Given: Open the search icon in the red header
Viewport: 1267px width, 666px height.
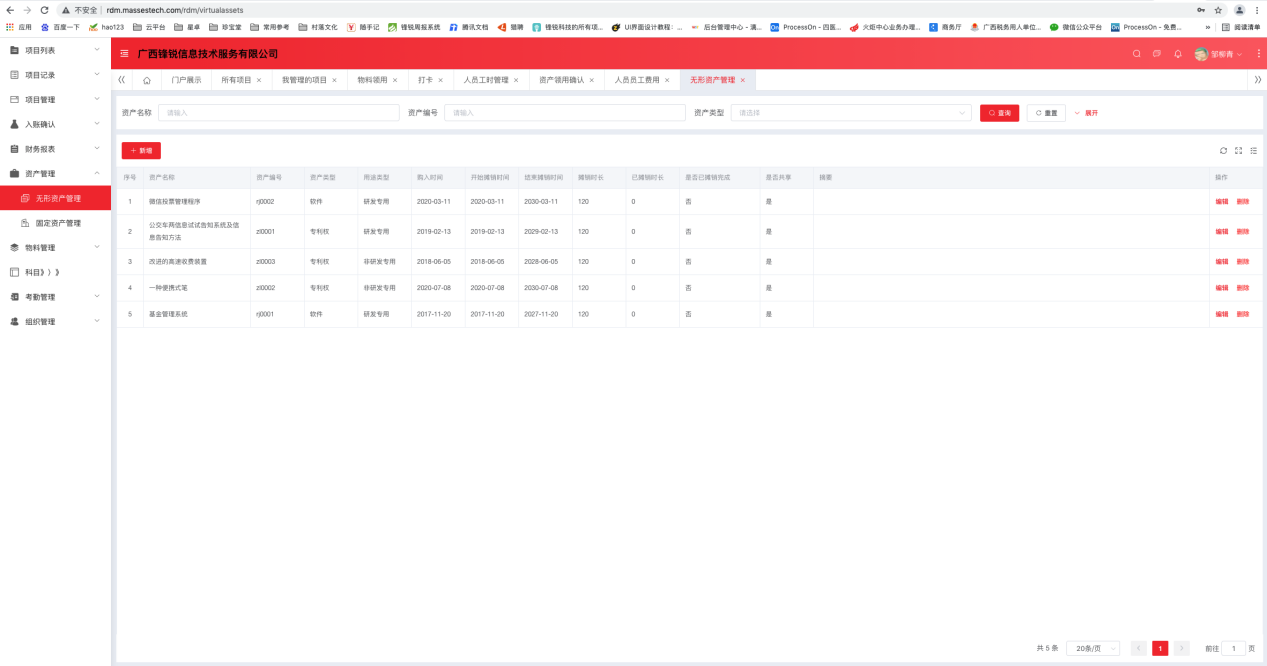Looking at the screenshot, I should (x=1136, y=53).
